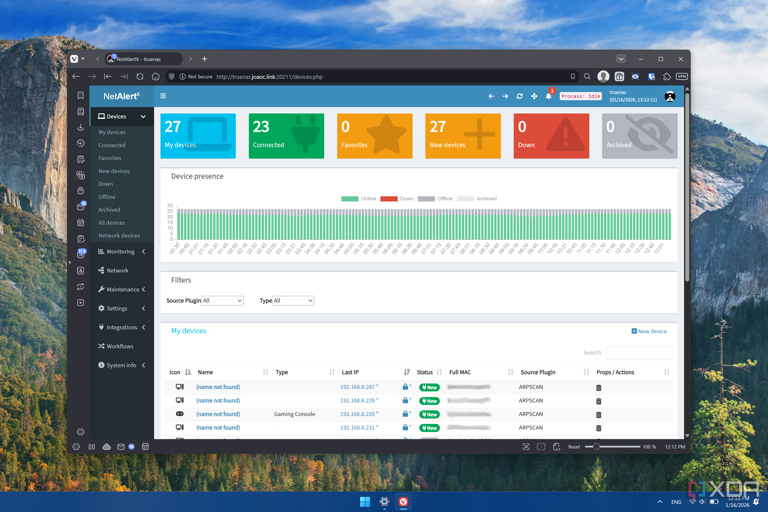
Task: Select Favorites under Devices menu
Action: click(110, 158)
